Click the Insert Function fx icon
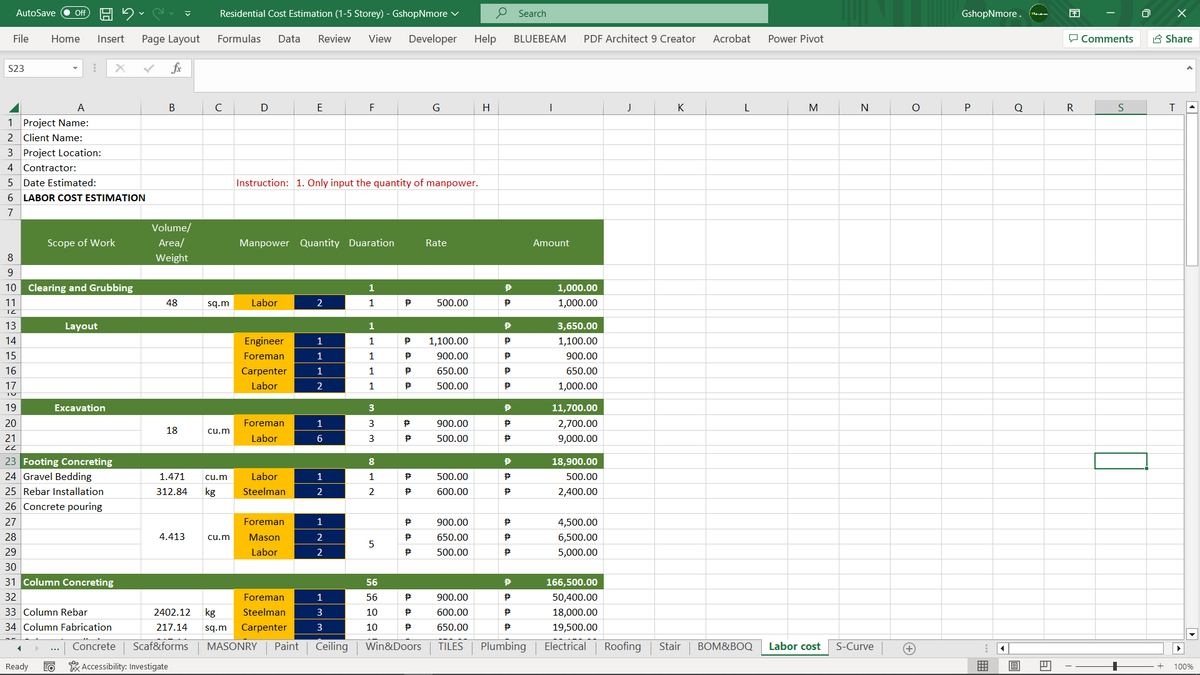This screenshot has width=1200, height=675. (175, 69)
